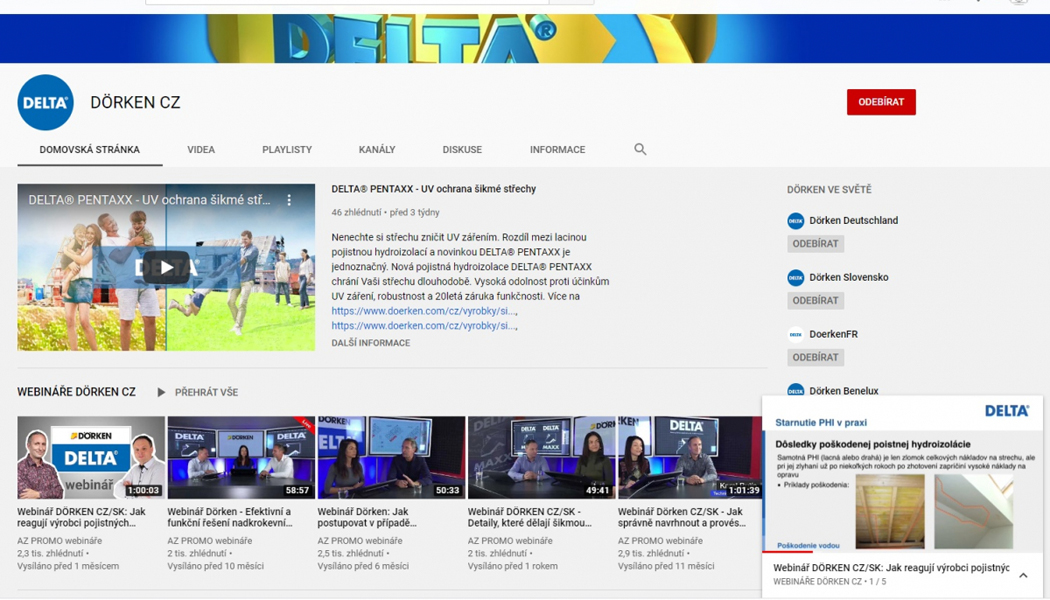
Task: Open 'Efektivní a funkční řešení nadkrokevní' title
Action: 230,517
